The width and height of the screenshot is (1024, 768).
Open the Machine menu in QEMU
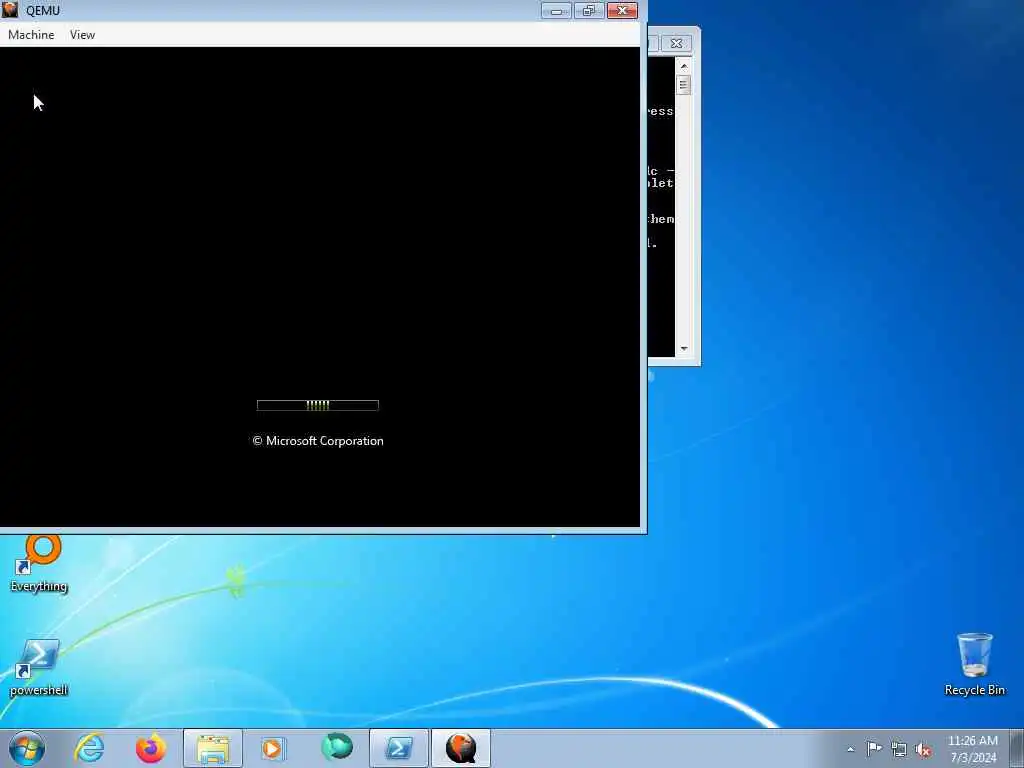tap(31, 35)
